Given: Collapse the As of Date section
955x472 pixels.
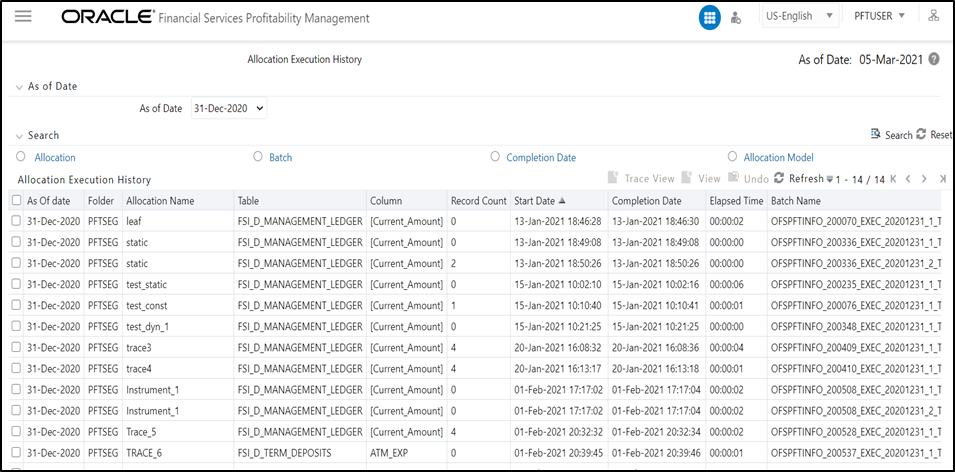Looking at the screenshot, I should pyautogui.click(x=19, y=87).
